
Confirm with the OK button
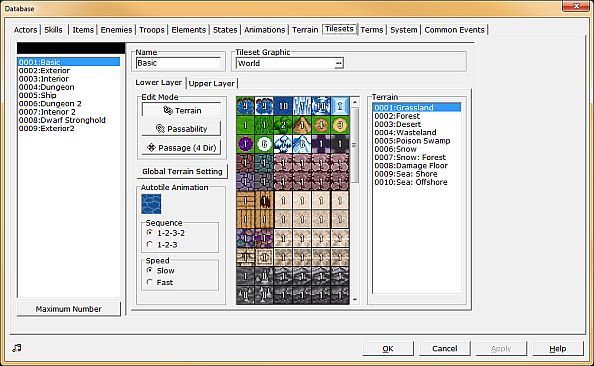point(388,349)
